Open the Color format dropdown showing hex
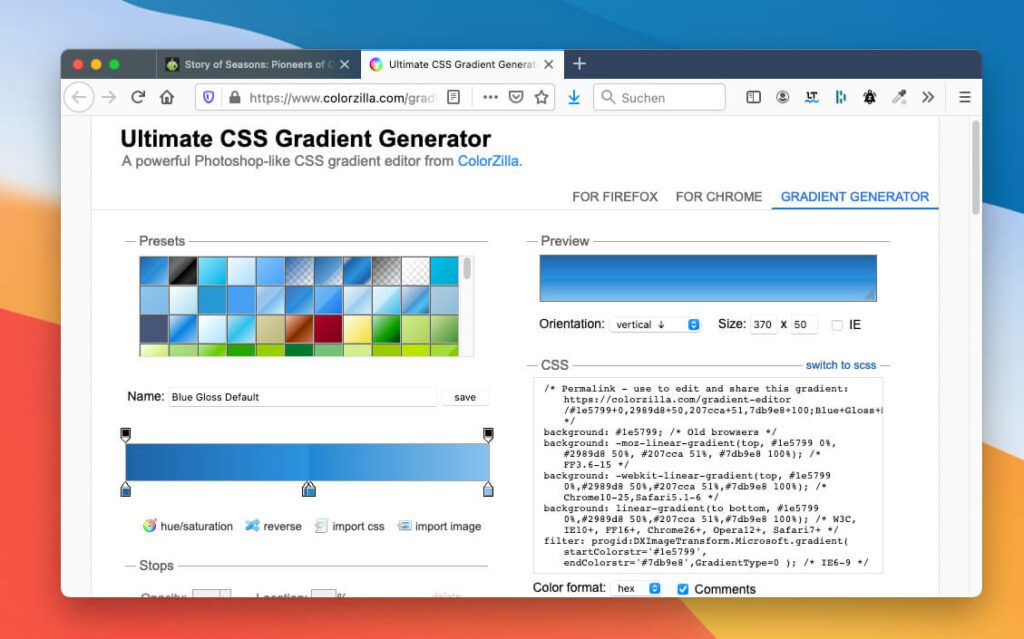Image resolution: width=1024 pixels, height=639 pixels. (637, 589)
